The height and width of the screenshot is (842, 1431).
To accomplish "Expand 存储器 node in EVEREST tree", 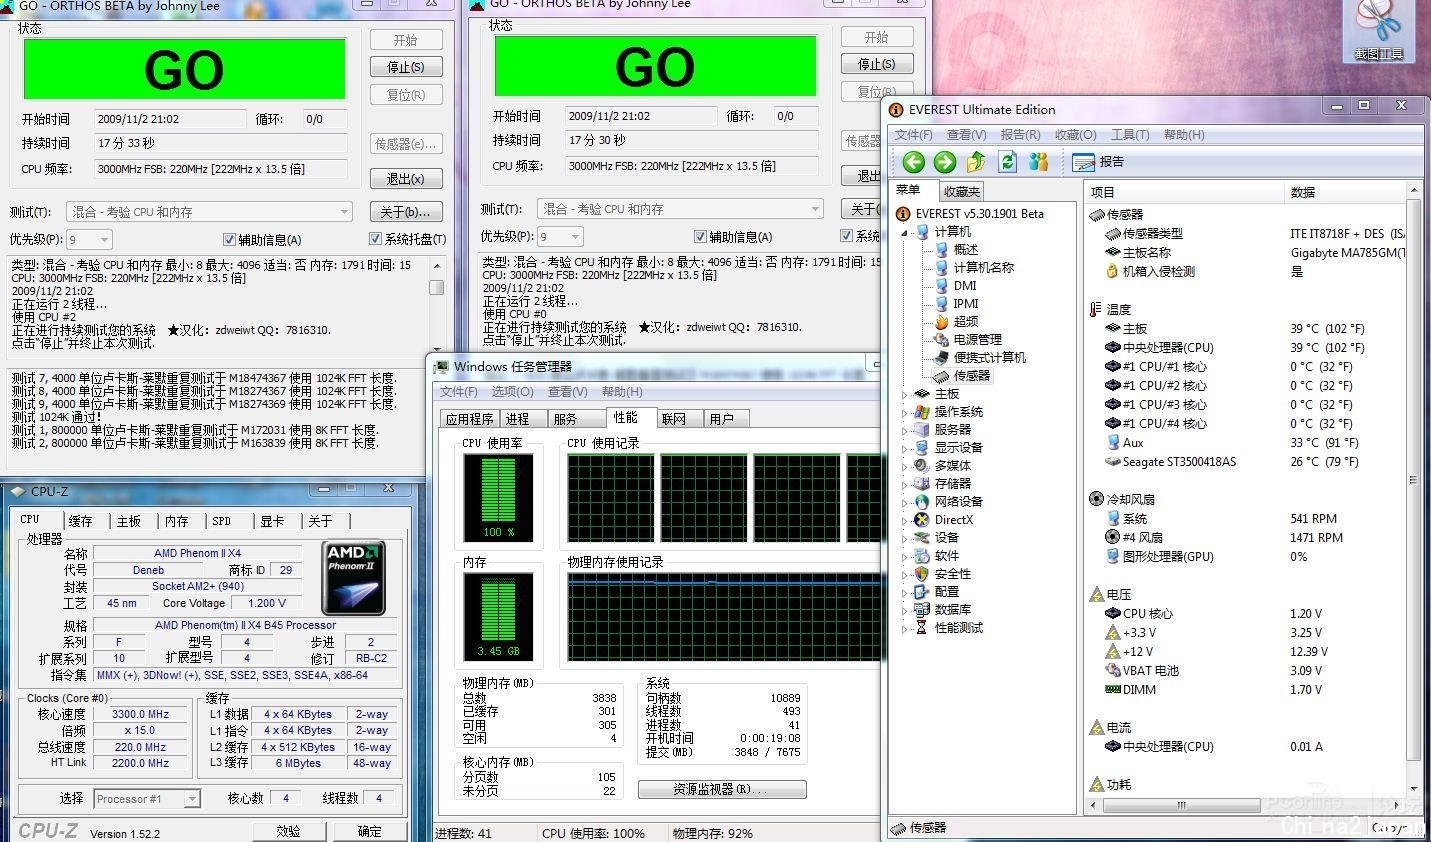I will click(x=905, y=484).
